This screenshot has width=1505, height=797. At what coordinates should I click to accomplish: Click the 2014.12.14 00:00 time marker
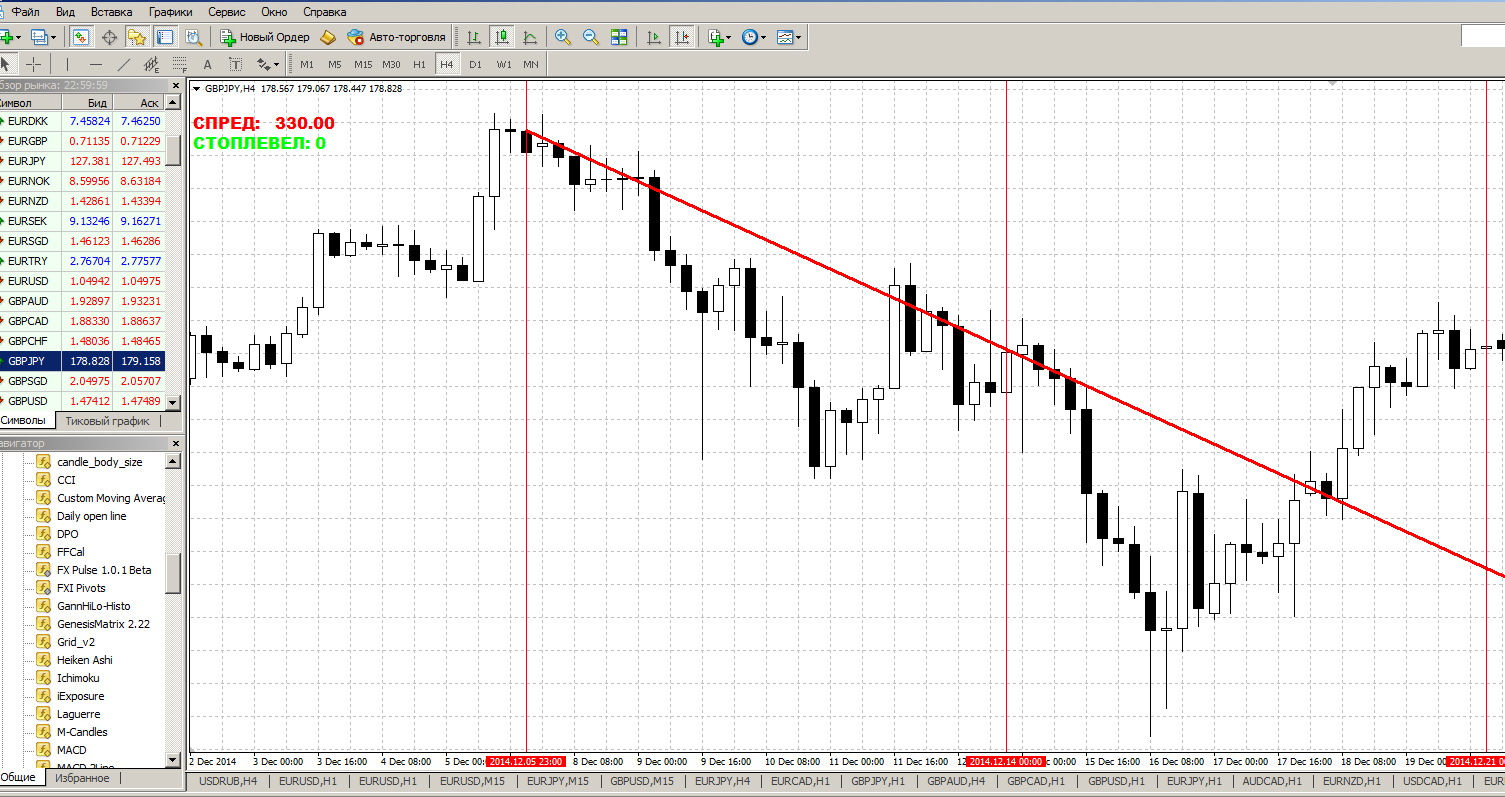[x=1006, y=762]
